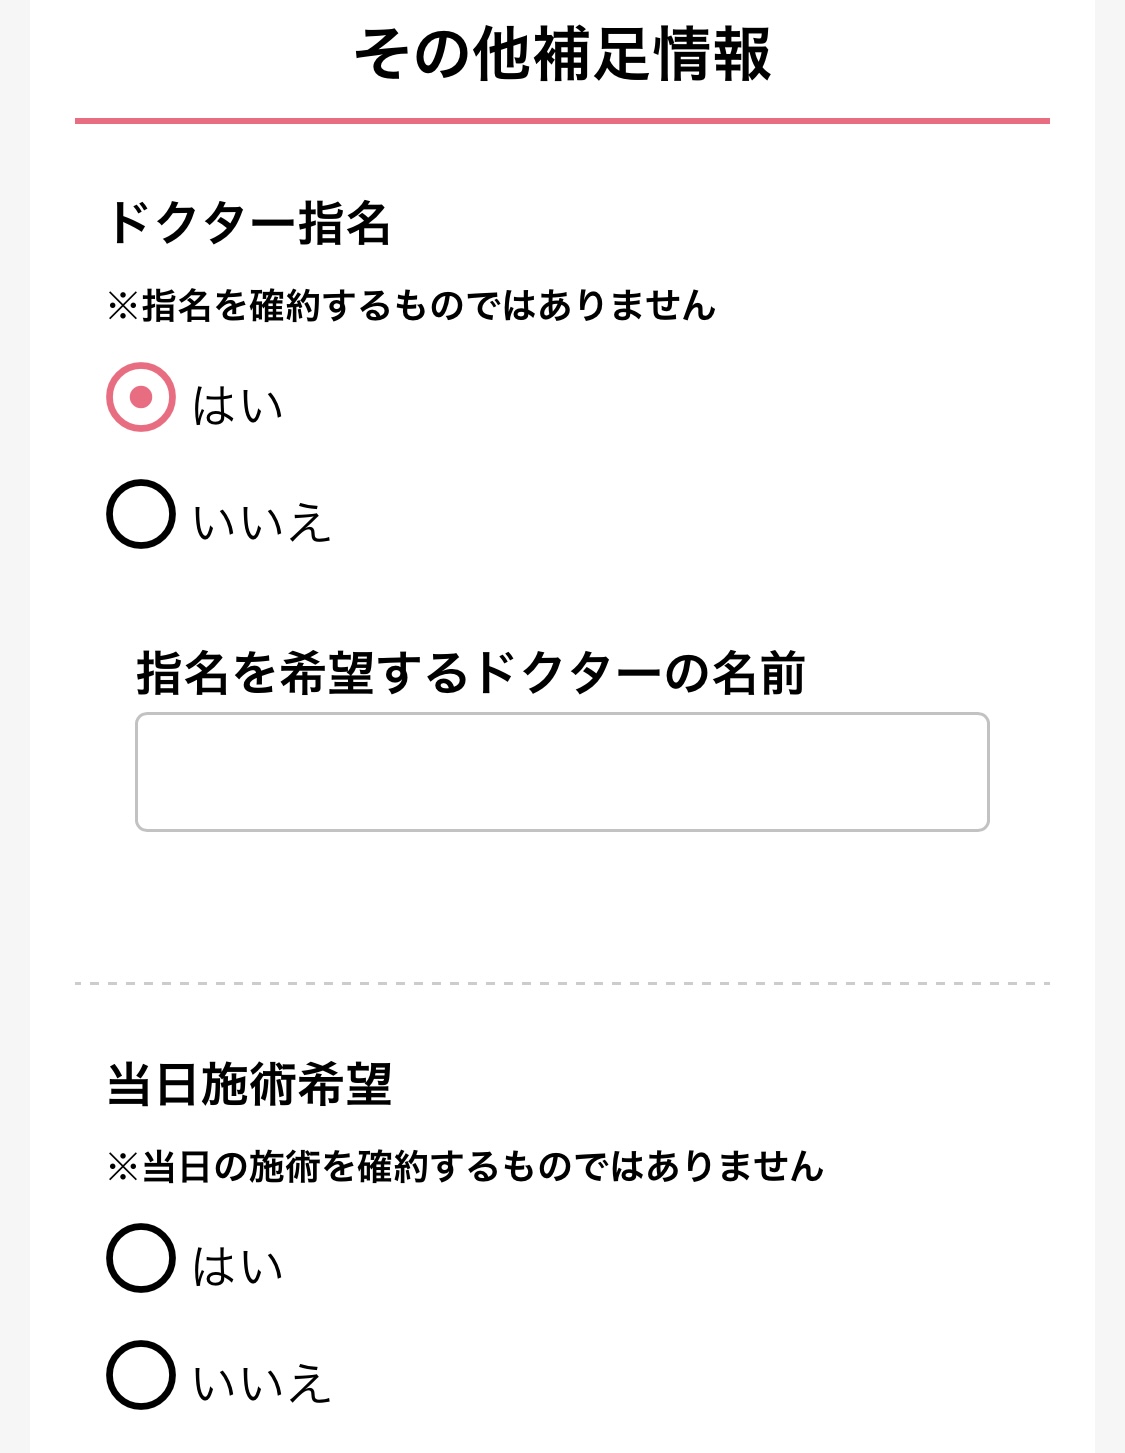1125x1453 pixels.
Task: Click the ドクター指名 section title
Action: click(249, 223)
